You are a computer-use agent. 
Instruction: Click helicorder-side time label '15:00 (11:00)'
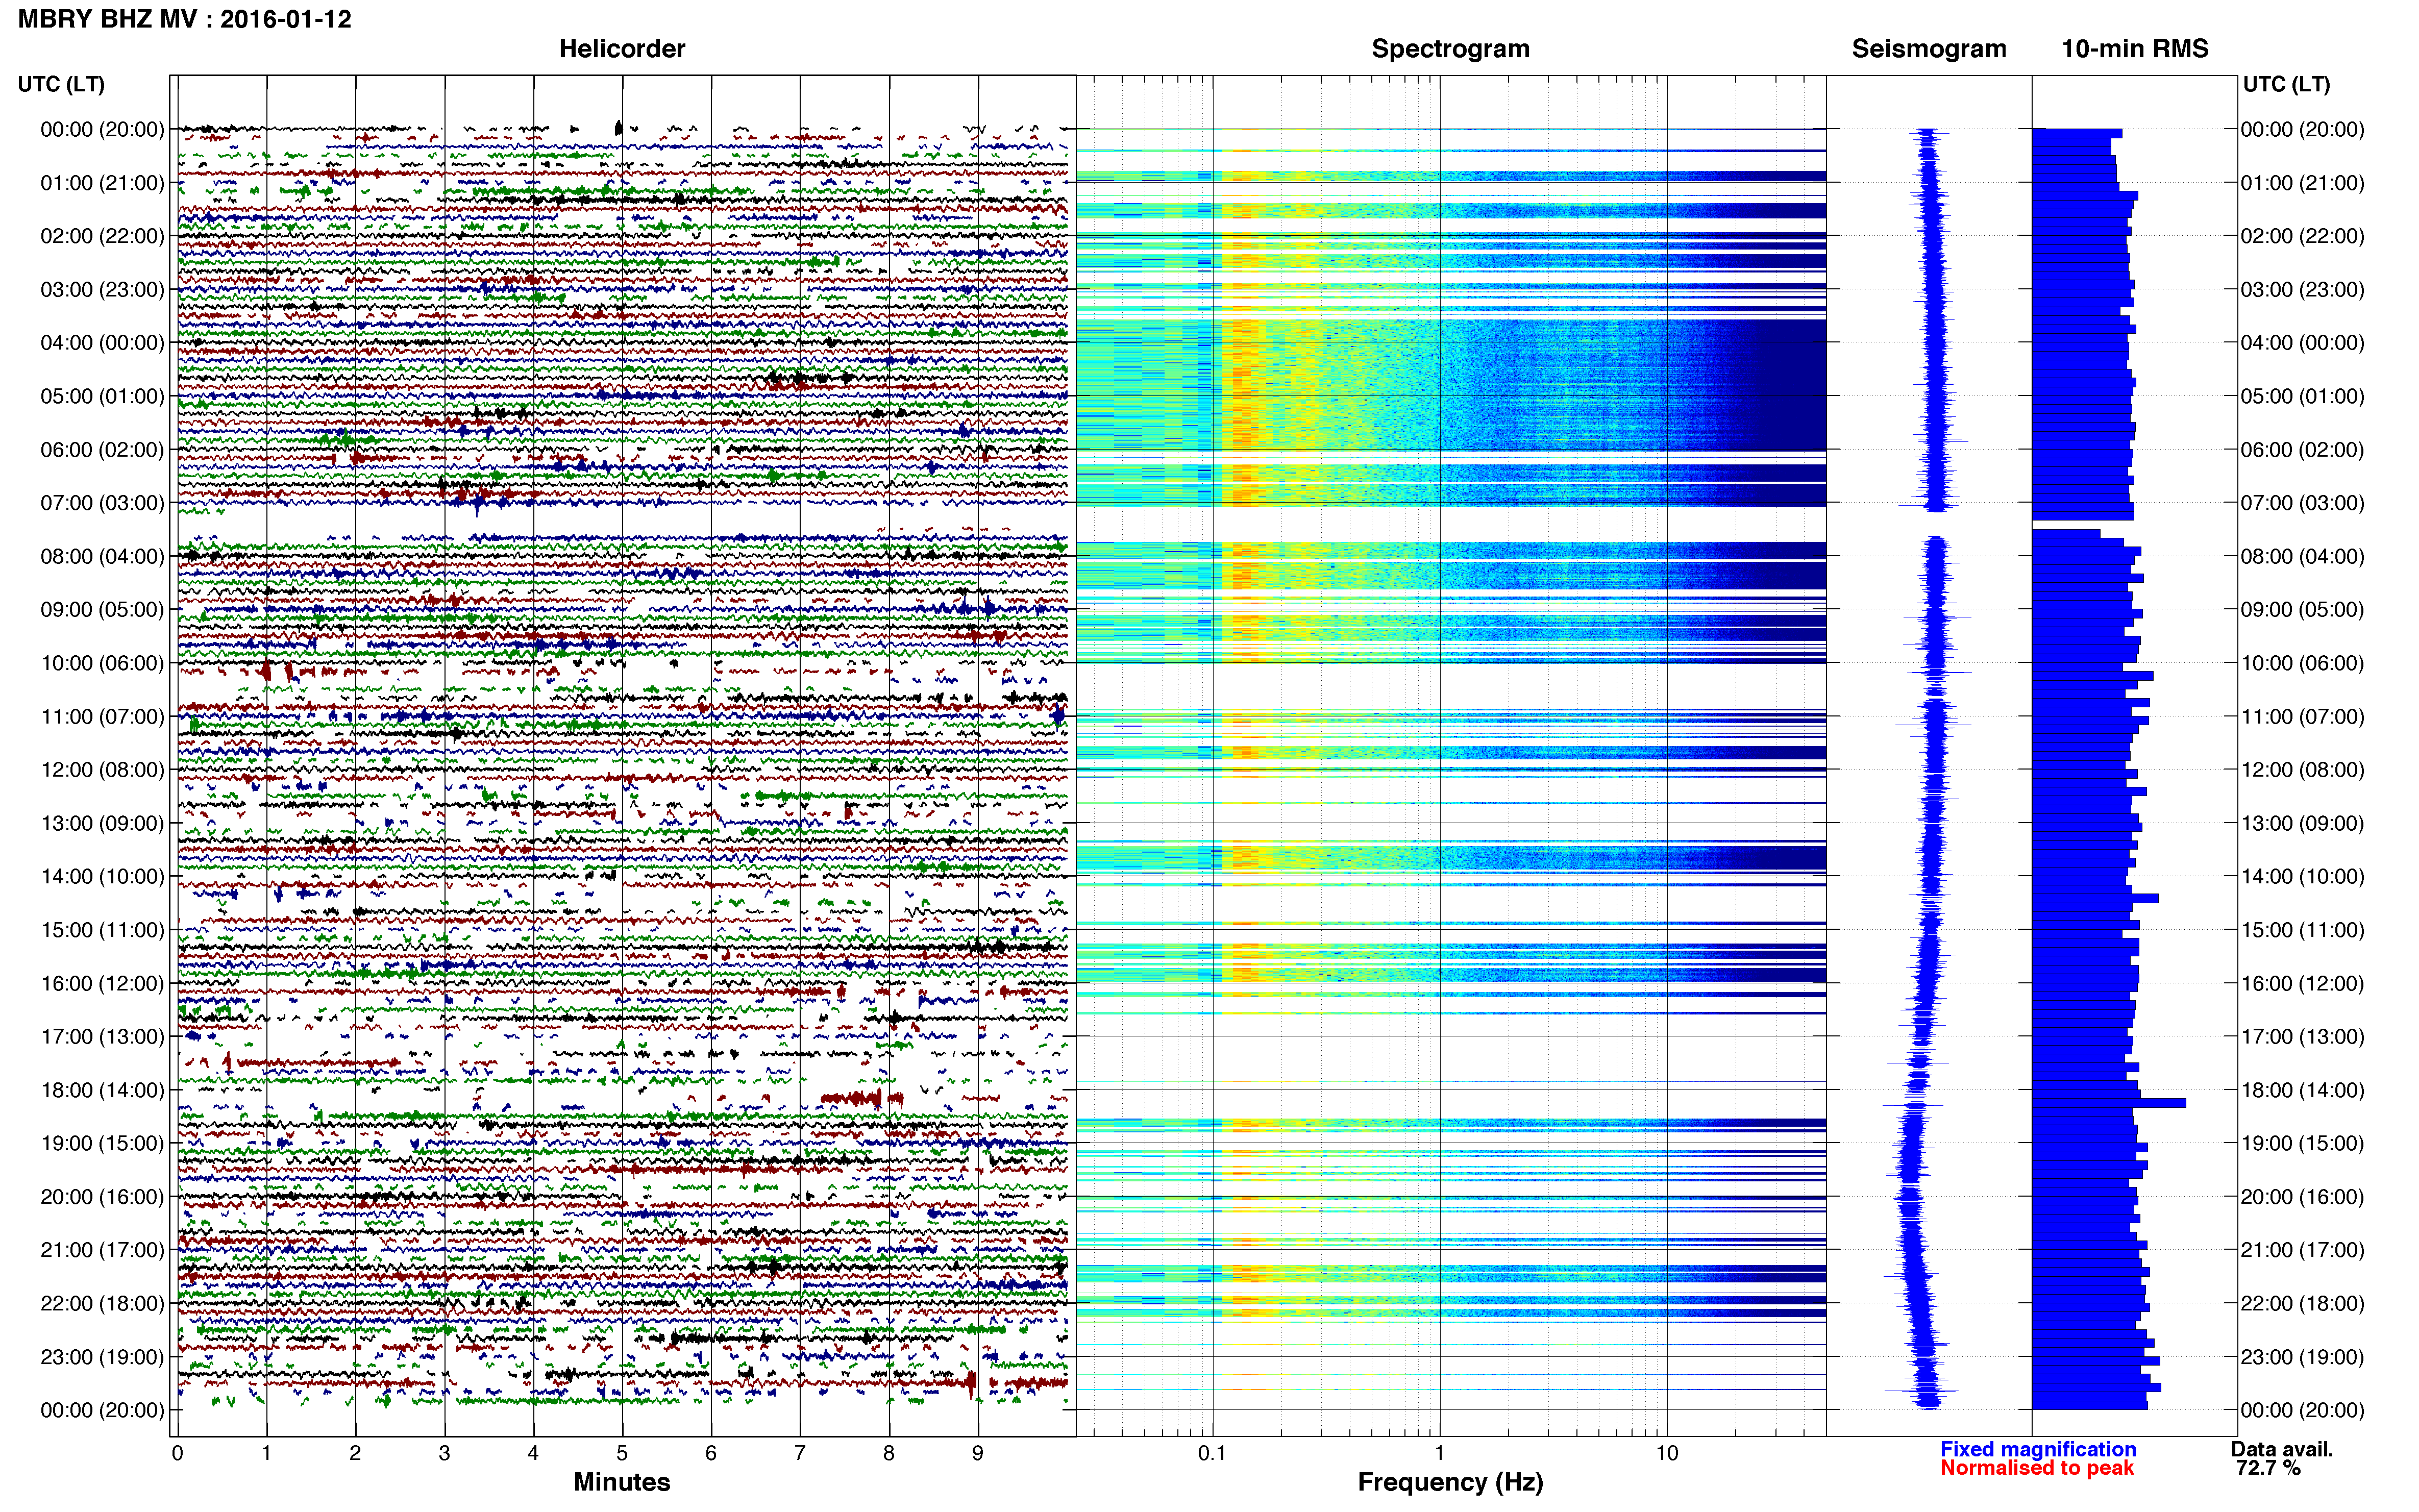102,930
